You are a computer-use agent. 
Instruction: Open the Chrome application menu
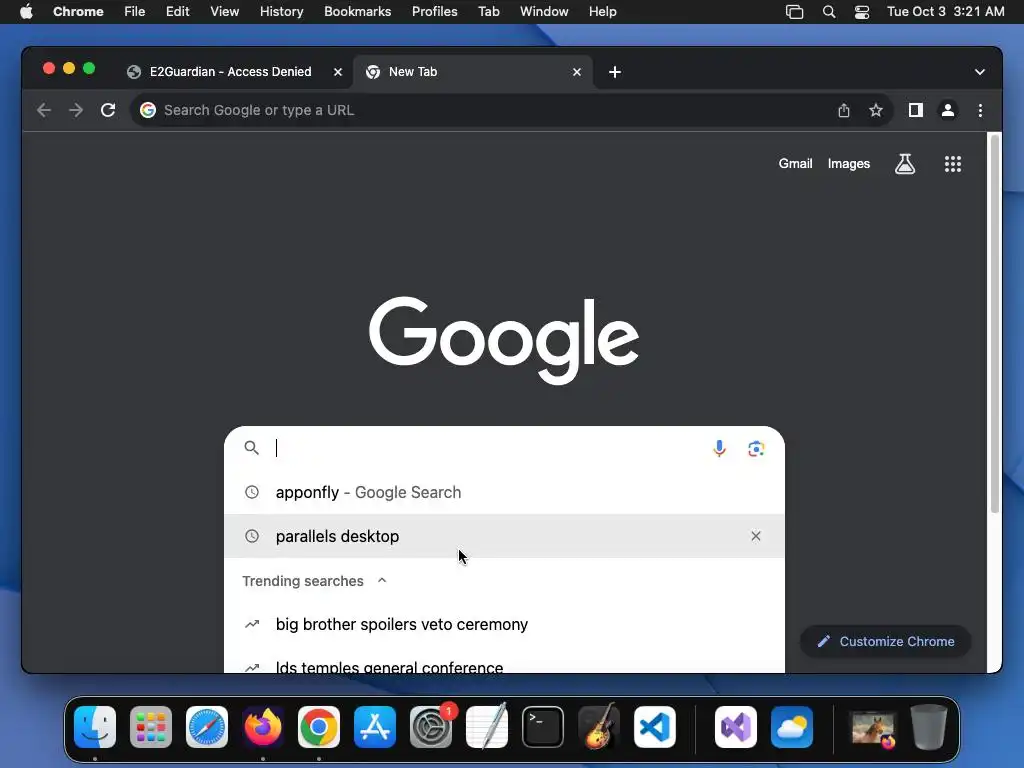click(x=78, y=12)
